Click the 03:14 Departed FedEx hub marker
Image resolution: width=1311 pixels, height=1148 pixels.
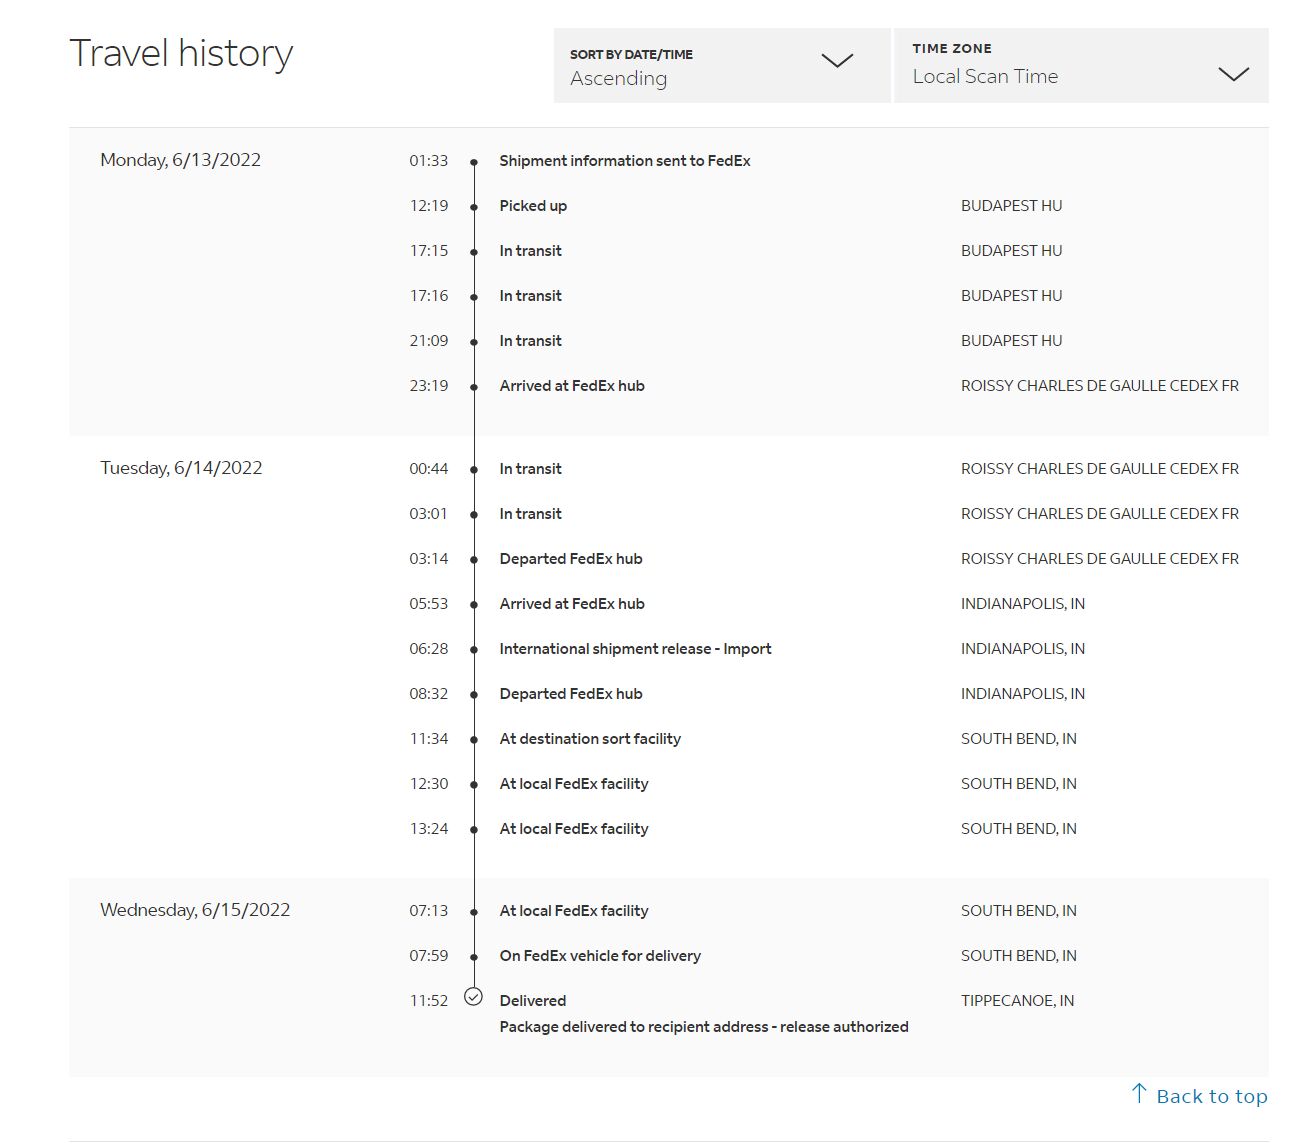point(474,560)
